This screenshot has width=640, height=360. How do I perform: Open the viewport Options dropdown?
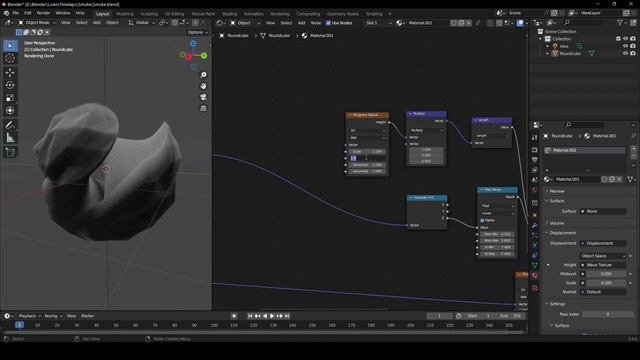tap(198, 32)
